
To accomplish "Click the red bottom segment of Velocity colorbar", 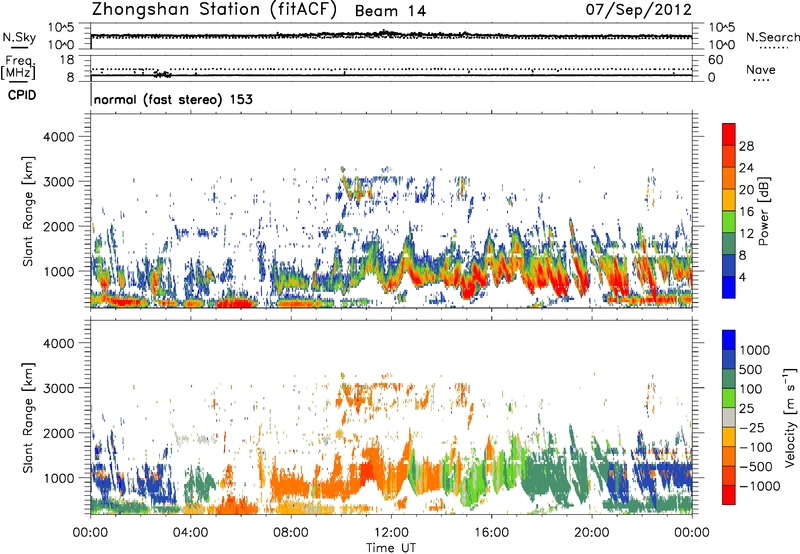I will (729, 495).
